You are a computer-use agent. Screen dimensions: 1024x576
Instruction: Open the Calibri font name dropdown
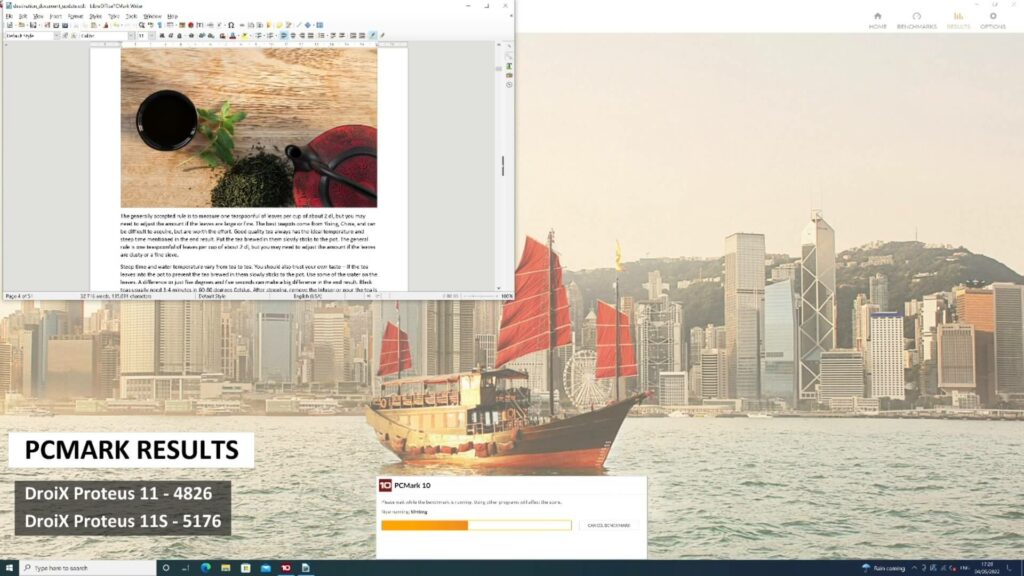point(131,36)
